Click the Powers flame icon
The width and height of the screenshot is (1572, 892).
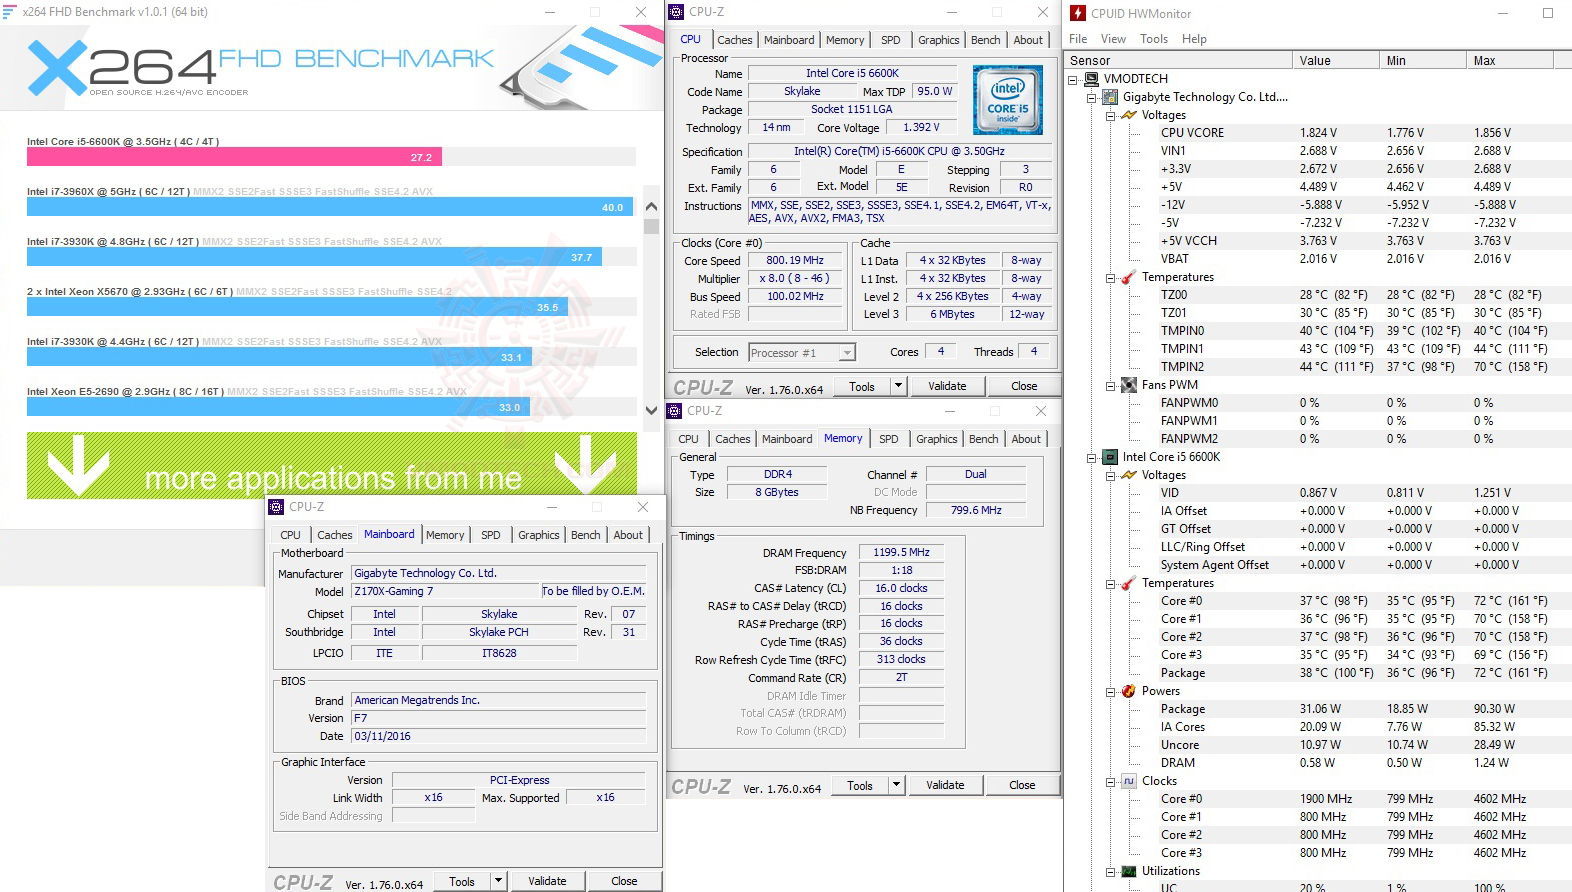click(x=1129, y=691)
